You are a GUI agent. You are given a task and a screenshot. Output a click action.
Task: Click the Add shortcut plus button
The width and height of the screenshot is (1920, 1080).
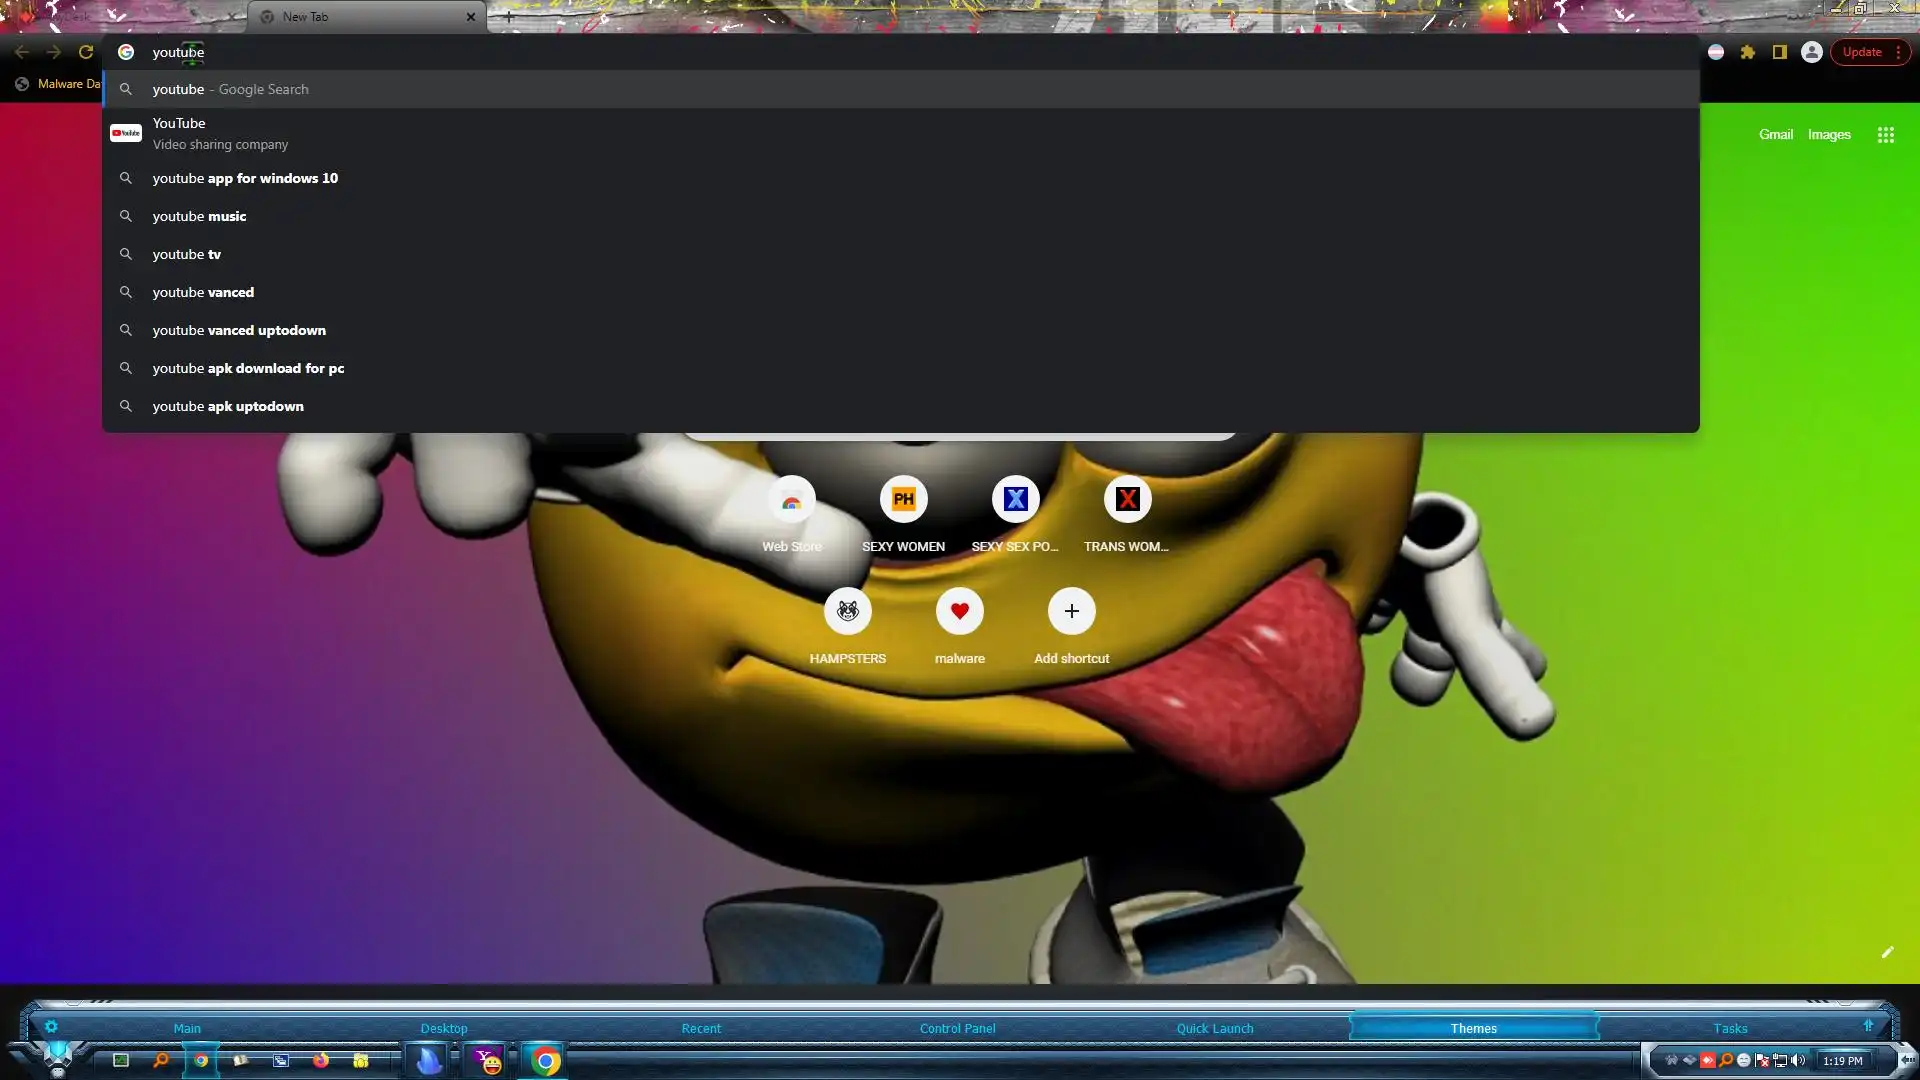click(x=1072, y=611)
